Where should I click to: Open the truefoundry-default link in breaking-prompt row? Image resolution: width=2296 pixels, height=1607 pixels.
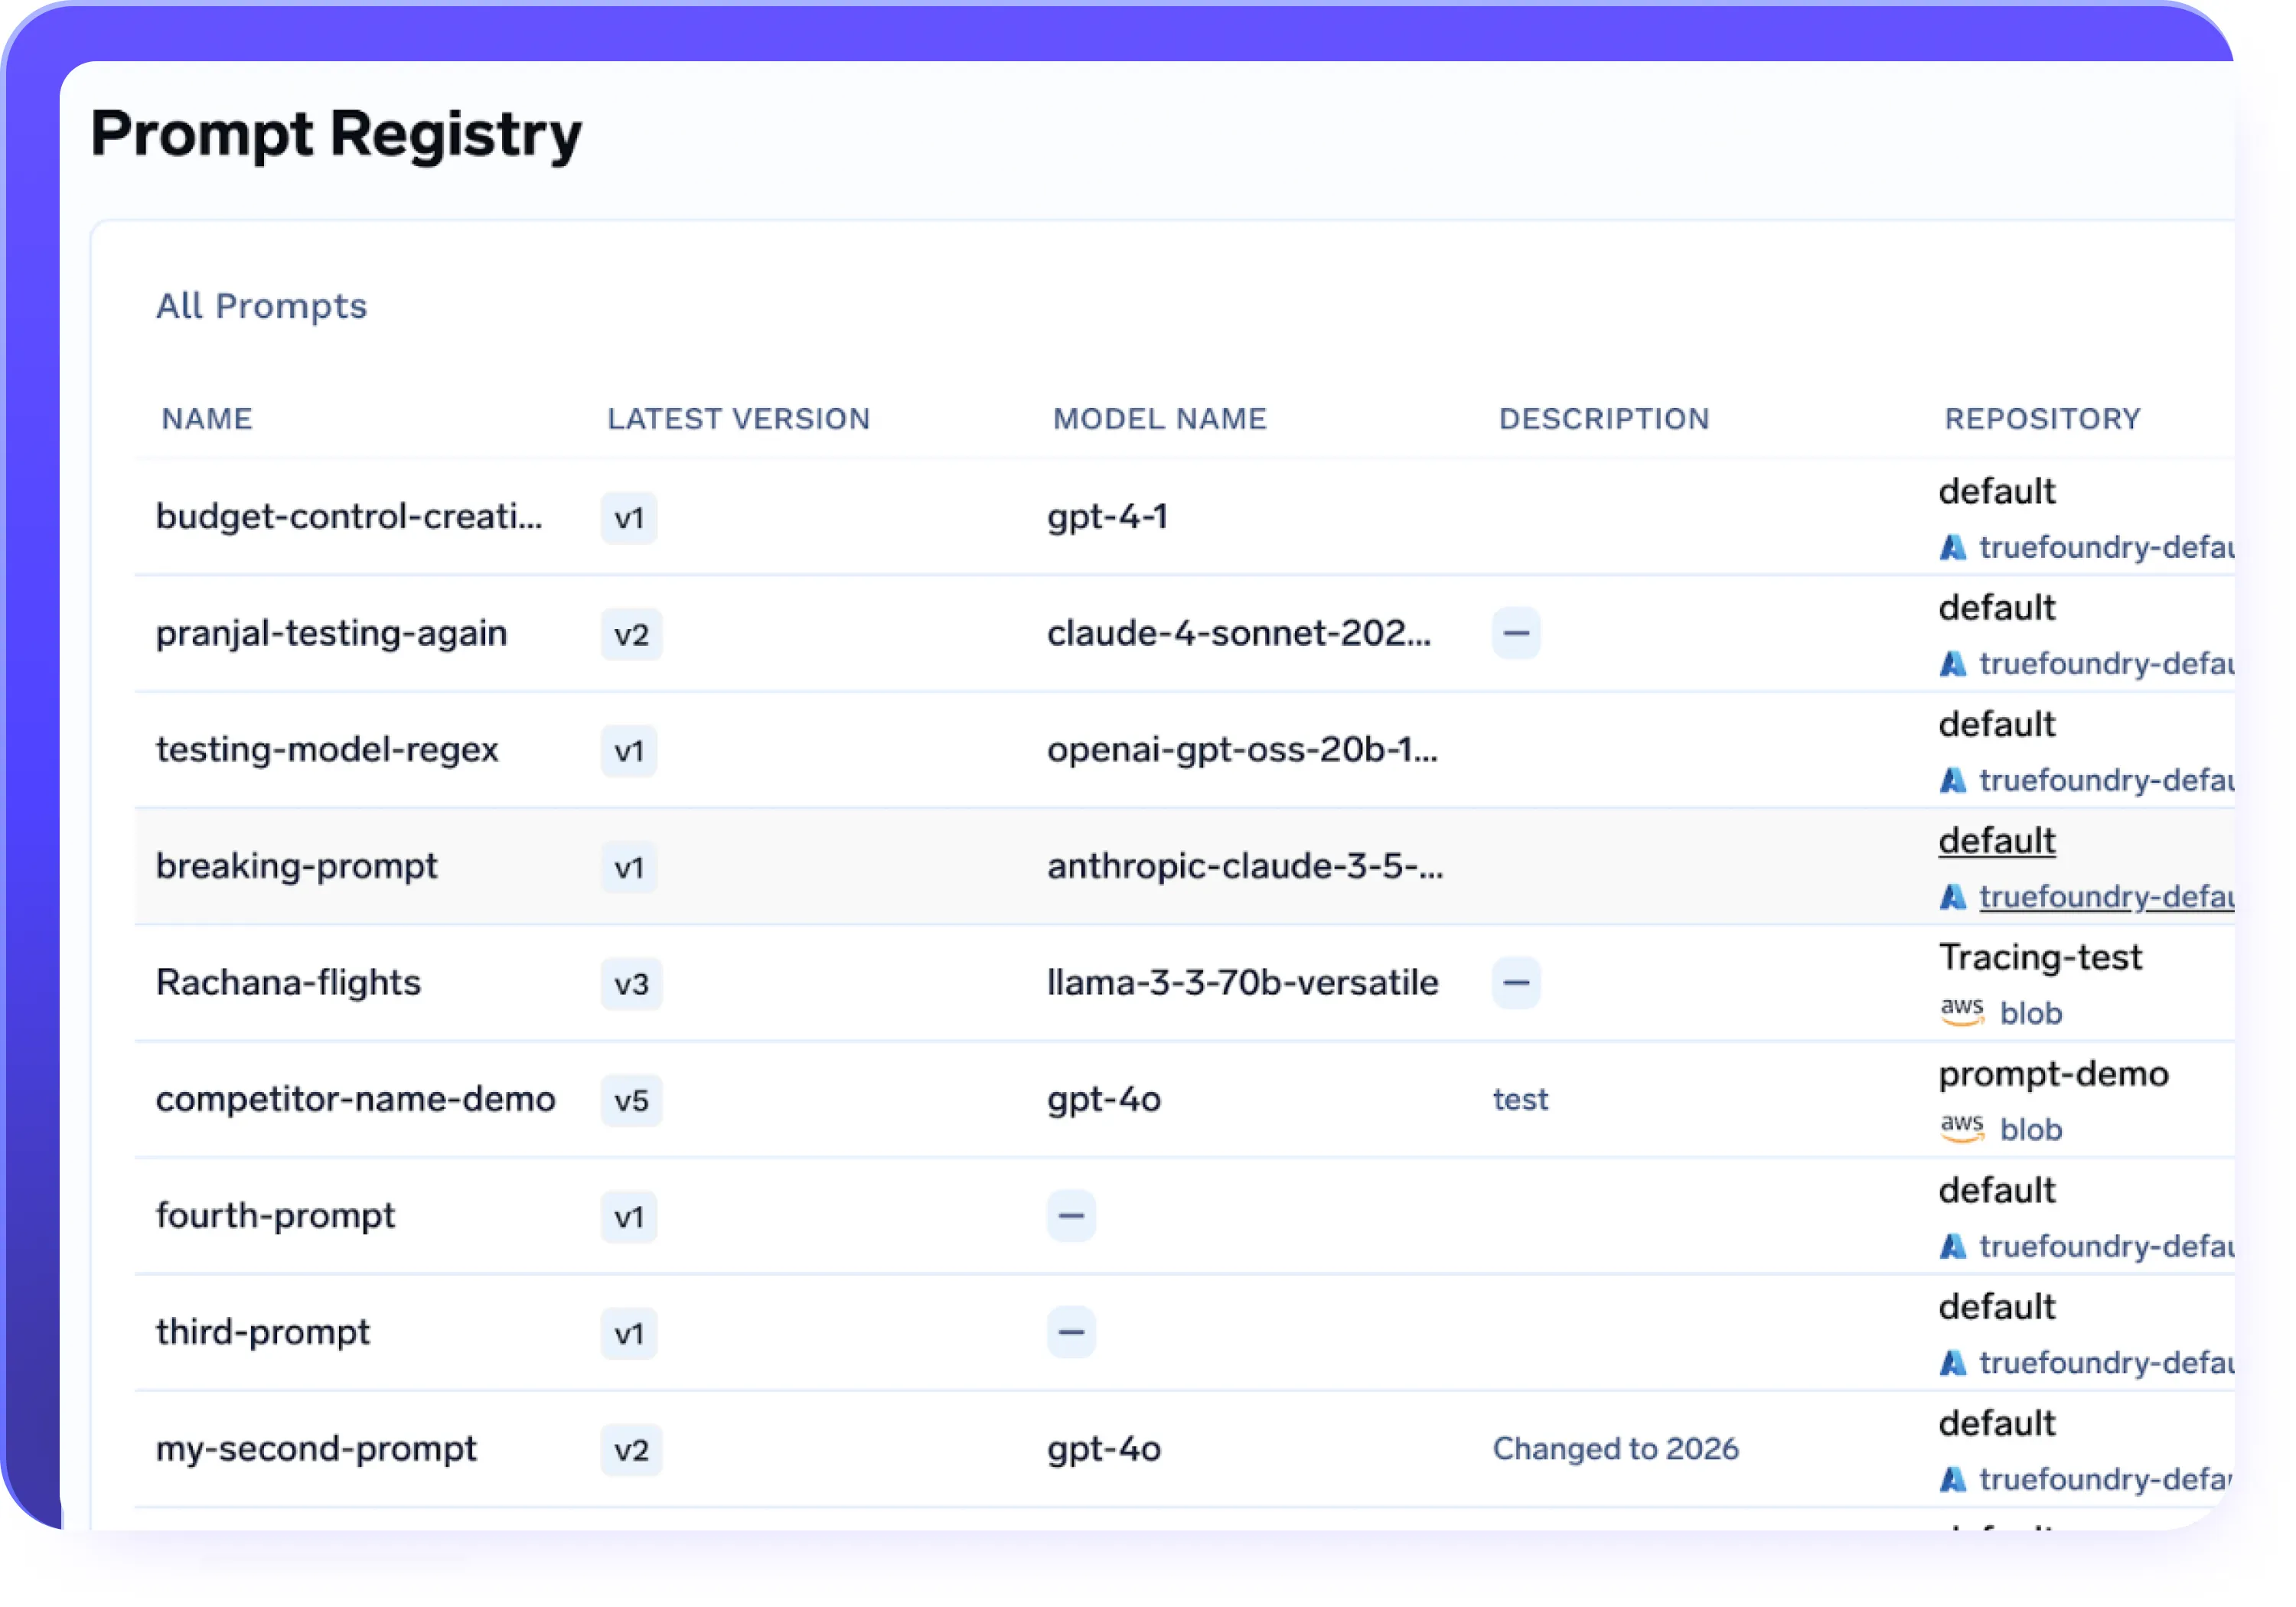click(x=2106, y=897)
